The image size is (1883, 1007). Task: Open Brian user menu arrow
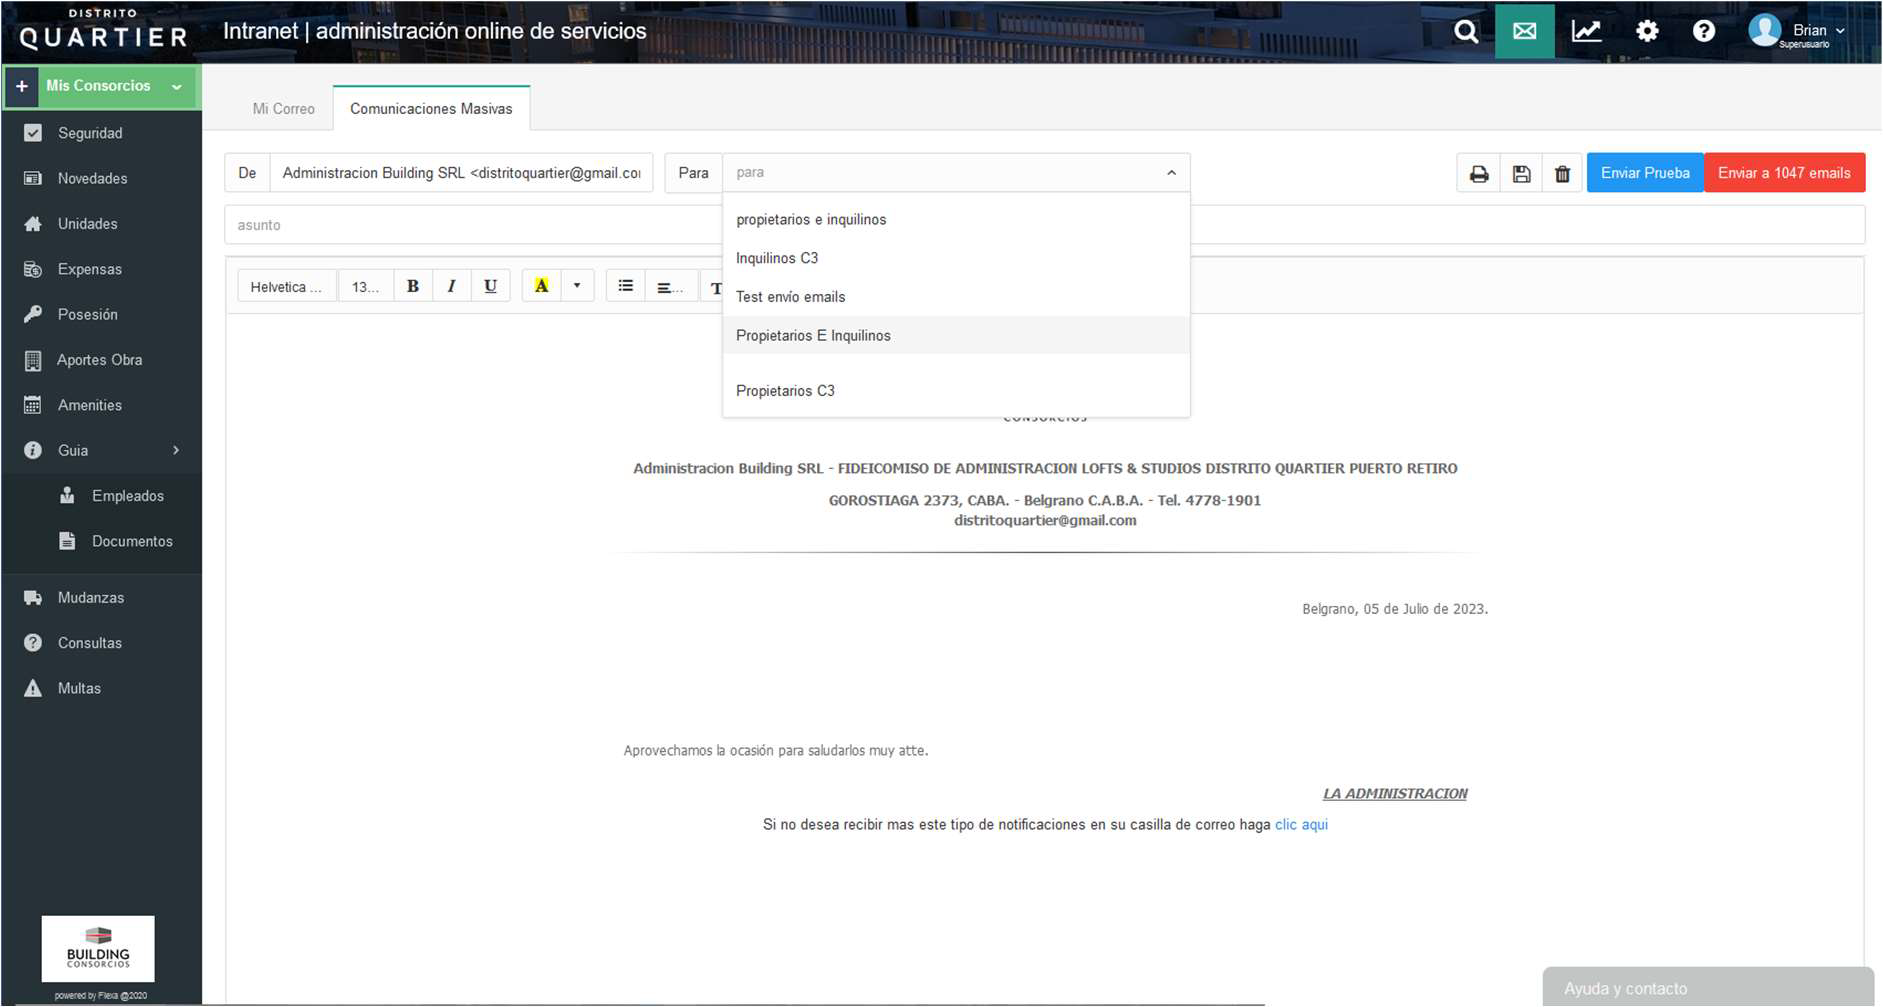point(1840,31)
